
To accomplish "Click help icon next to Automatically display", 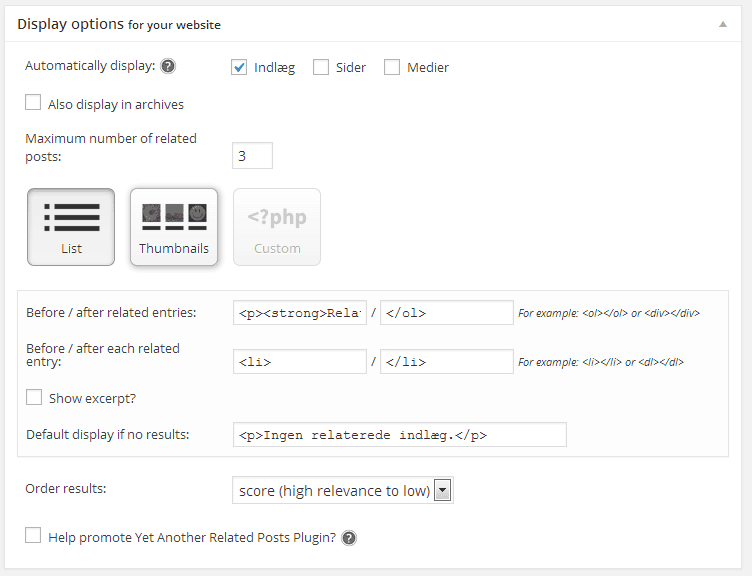I will [168, 66].
